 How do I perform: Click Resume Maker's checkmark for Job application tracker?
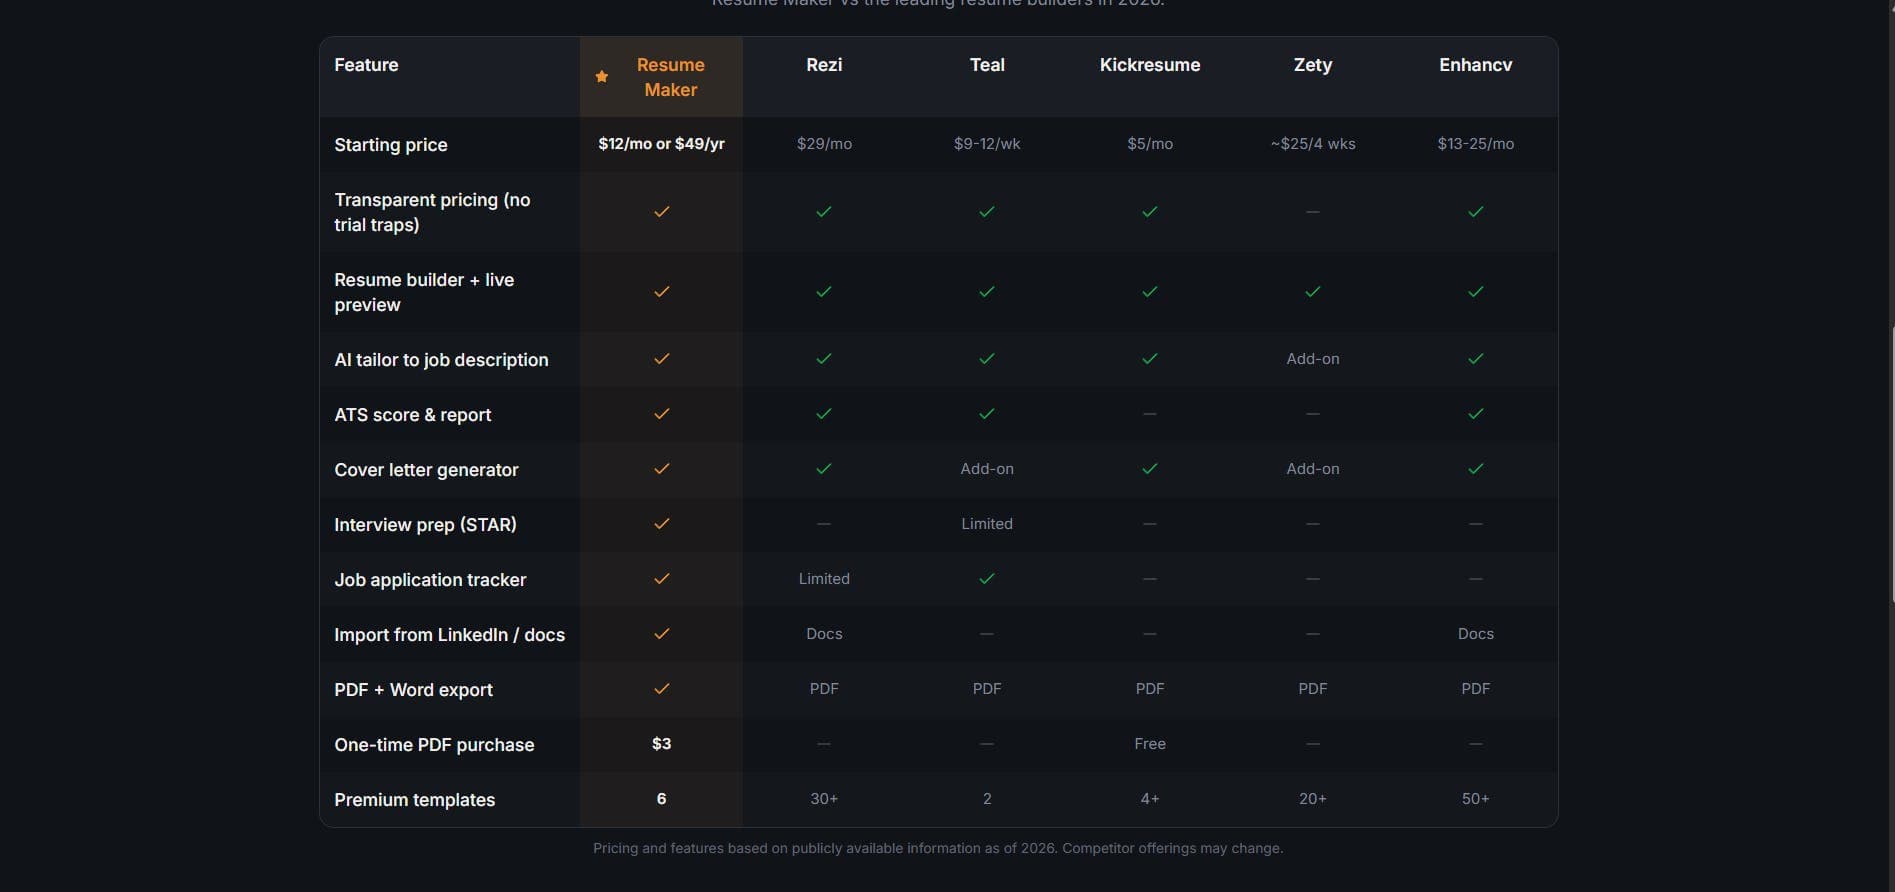[x=661, y=579]
